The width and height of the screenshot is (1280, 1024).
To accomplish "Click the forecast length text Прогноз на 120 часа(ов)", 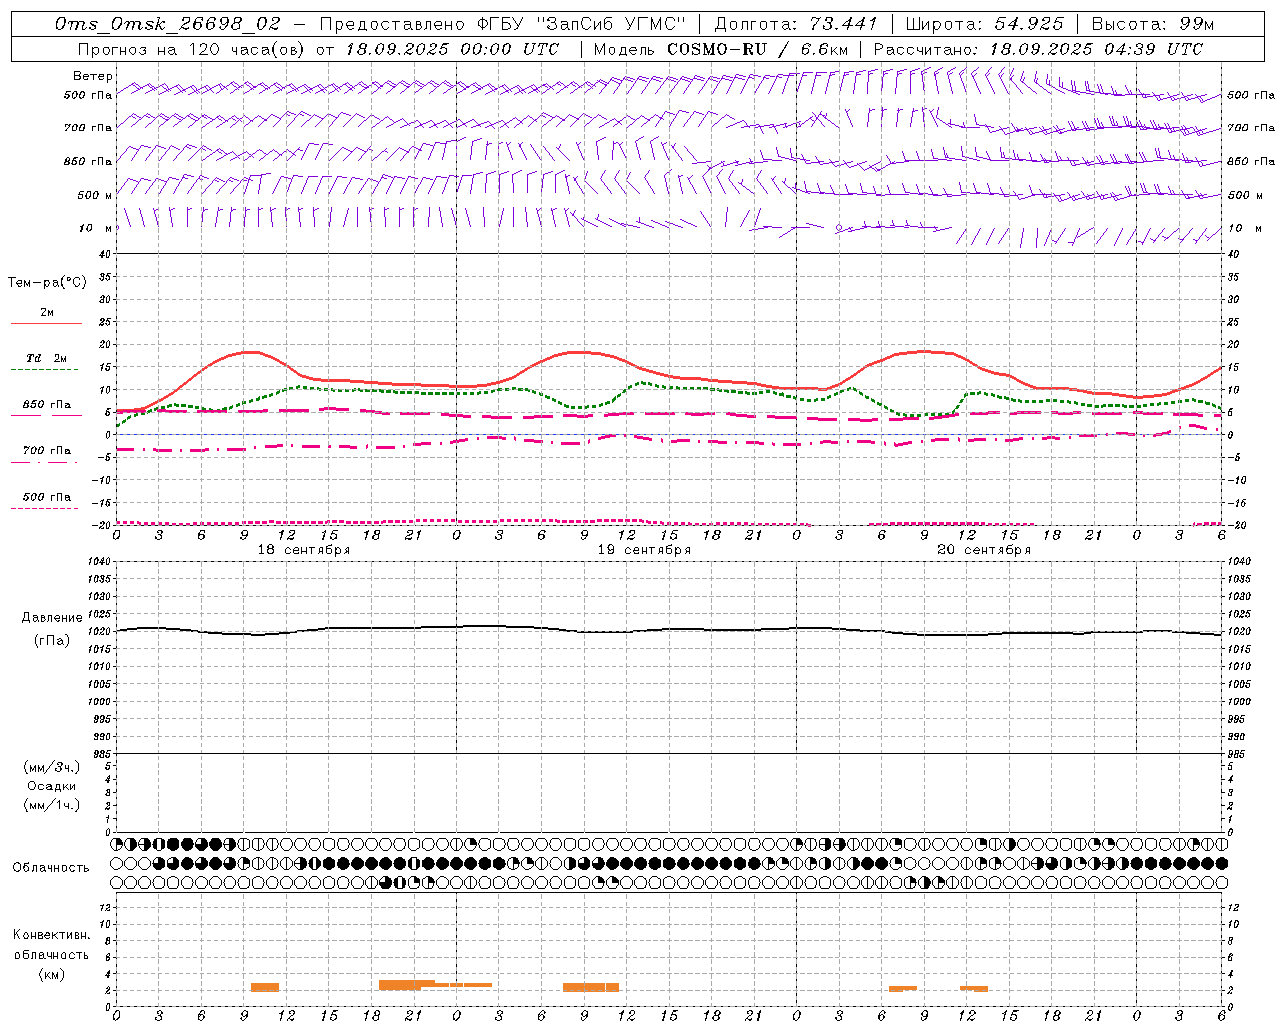I will 192,49.
